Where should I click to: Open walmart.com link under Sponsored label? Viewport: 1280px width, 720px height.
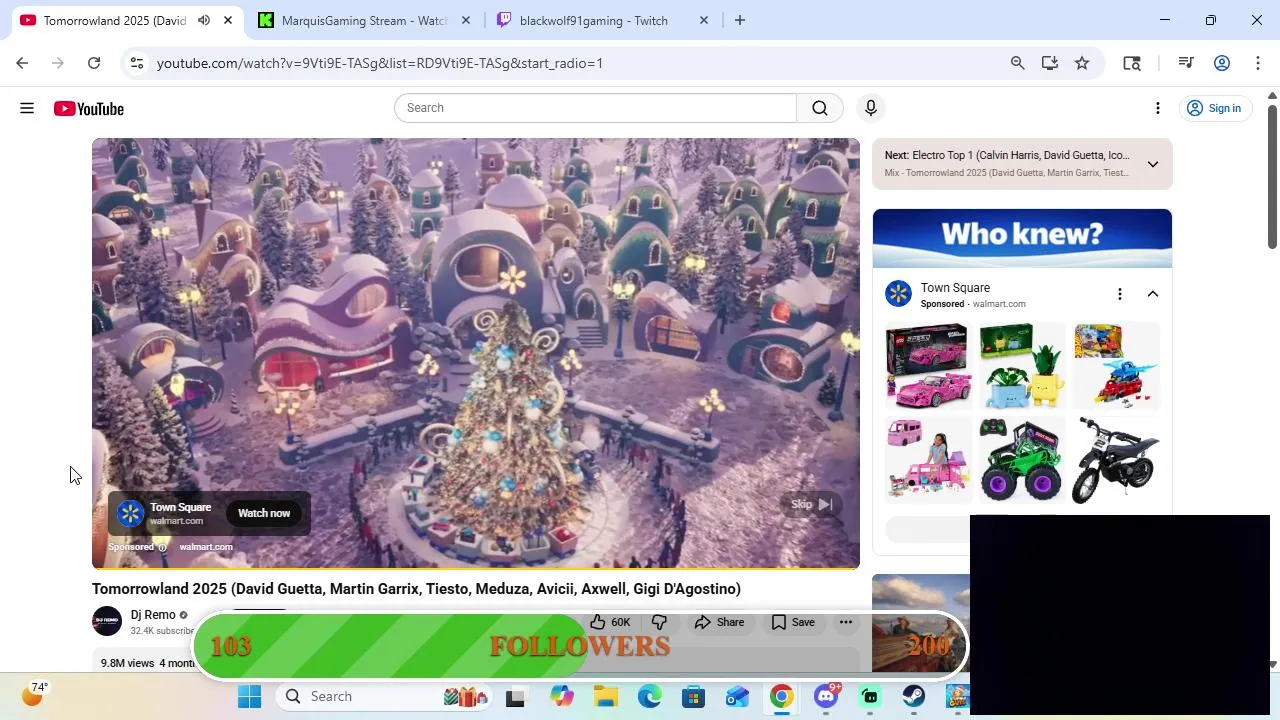tap(206, 547)
